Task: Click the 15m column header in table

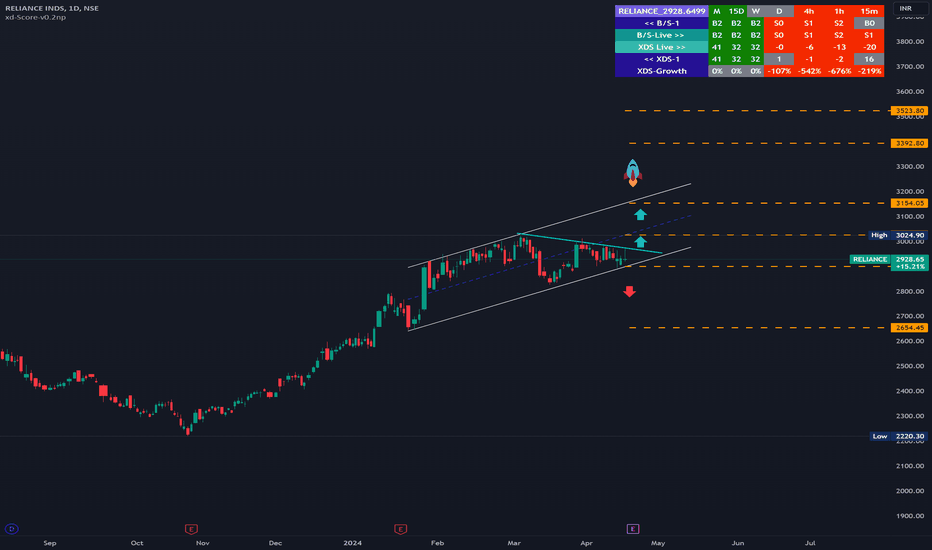Action: click(x=869, y=11)
